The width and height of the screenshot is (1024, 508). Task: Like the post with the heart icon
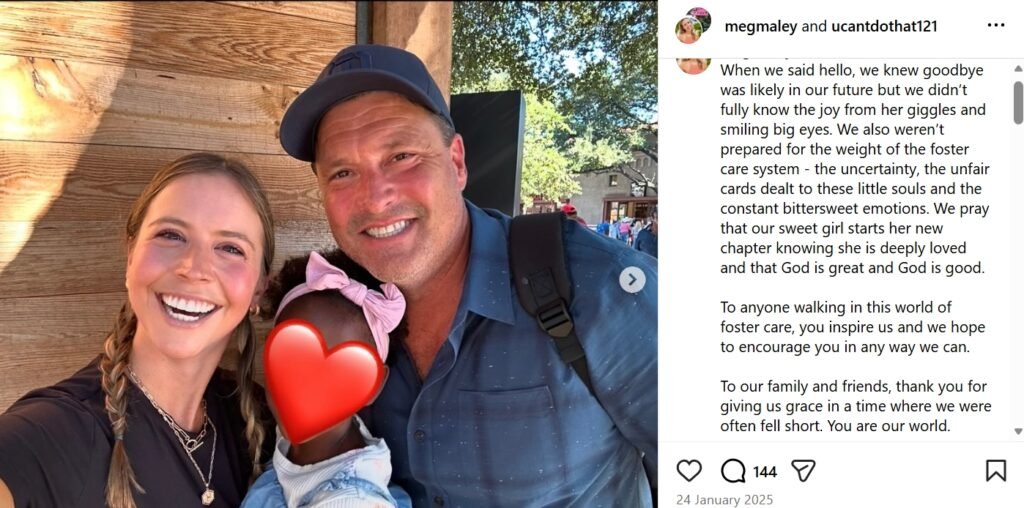pyautogui.click(x=688, y=470)
